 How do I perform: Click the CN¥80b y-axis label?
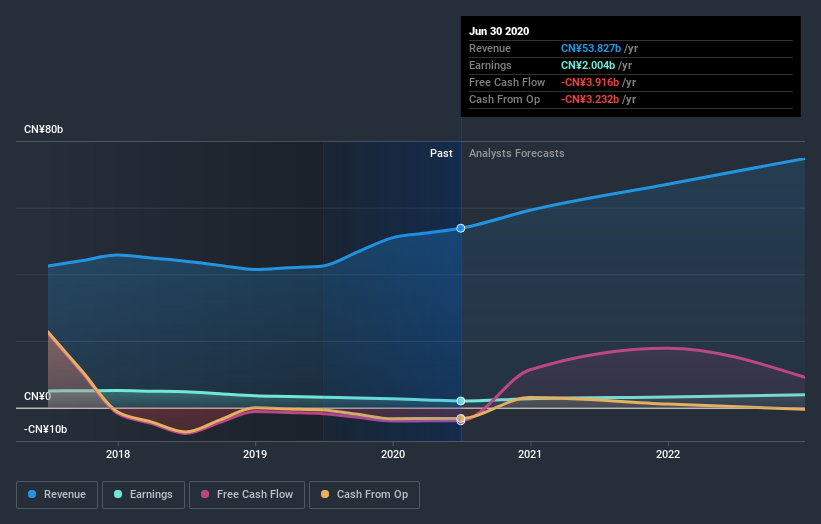coord(43,129)
